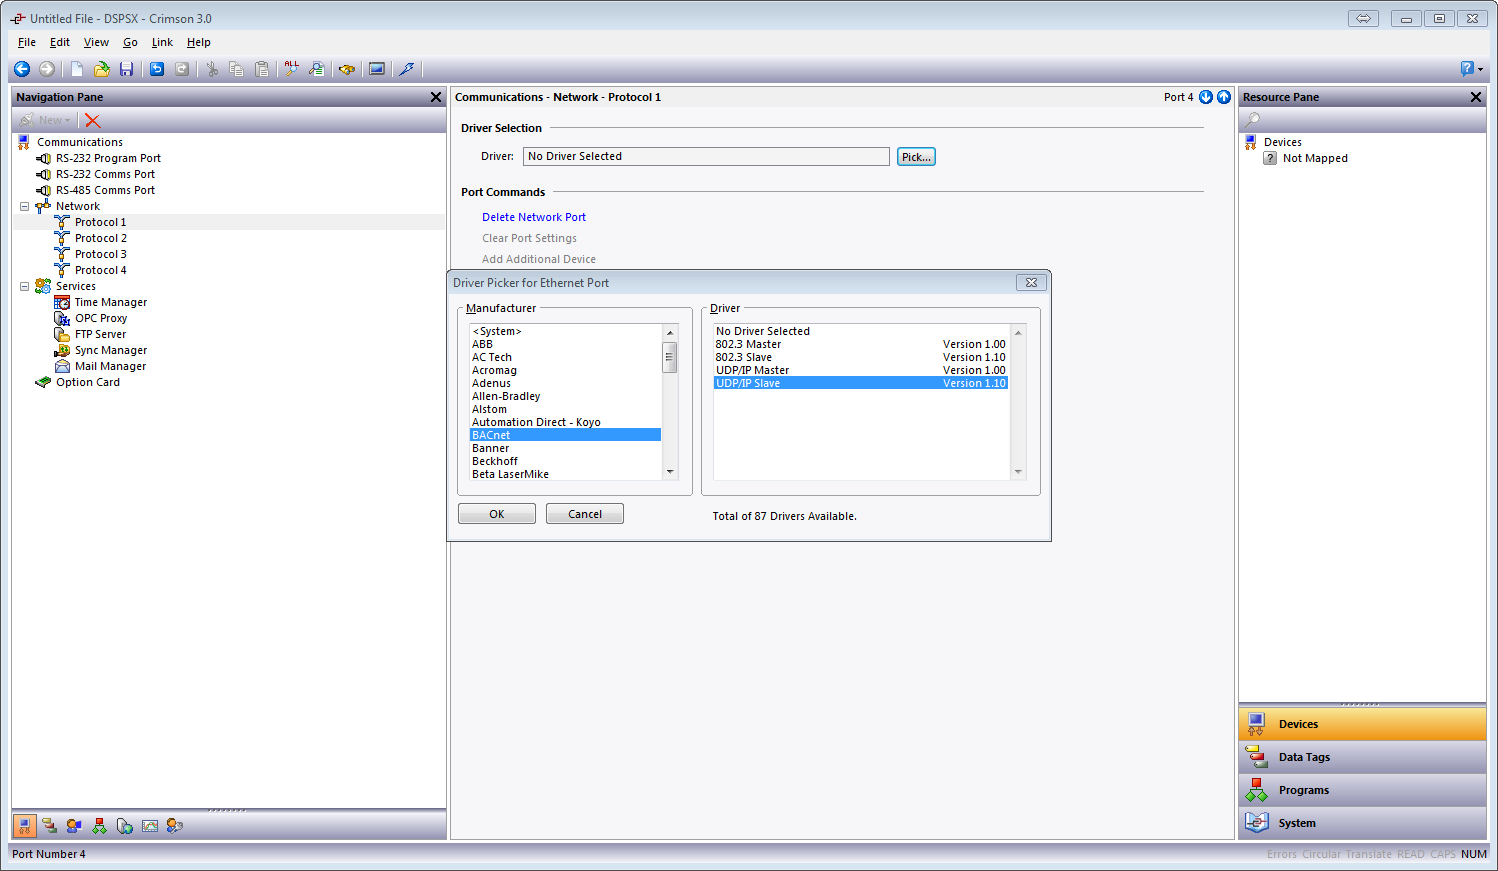Create a new file with the blank page icon

[77, 69]
